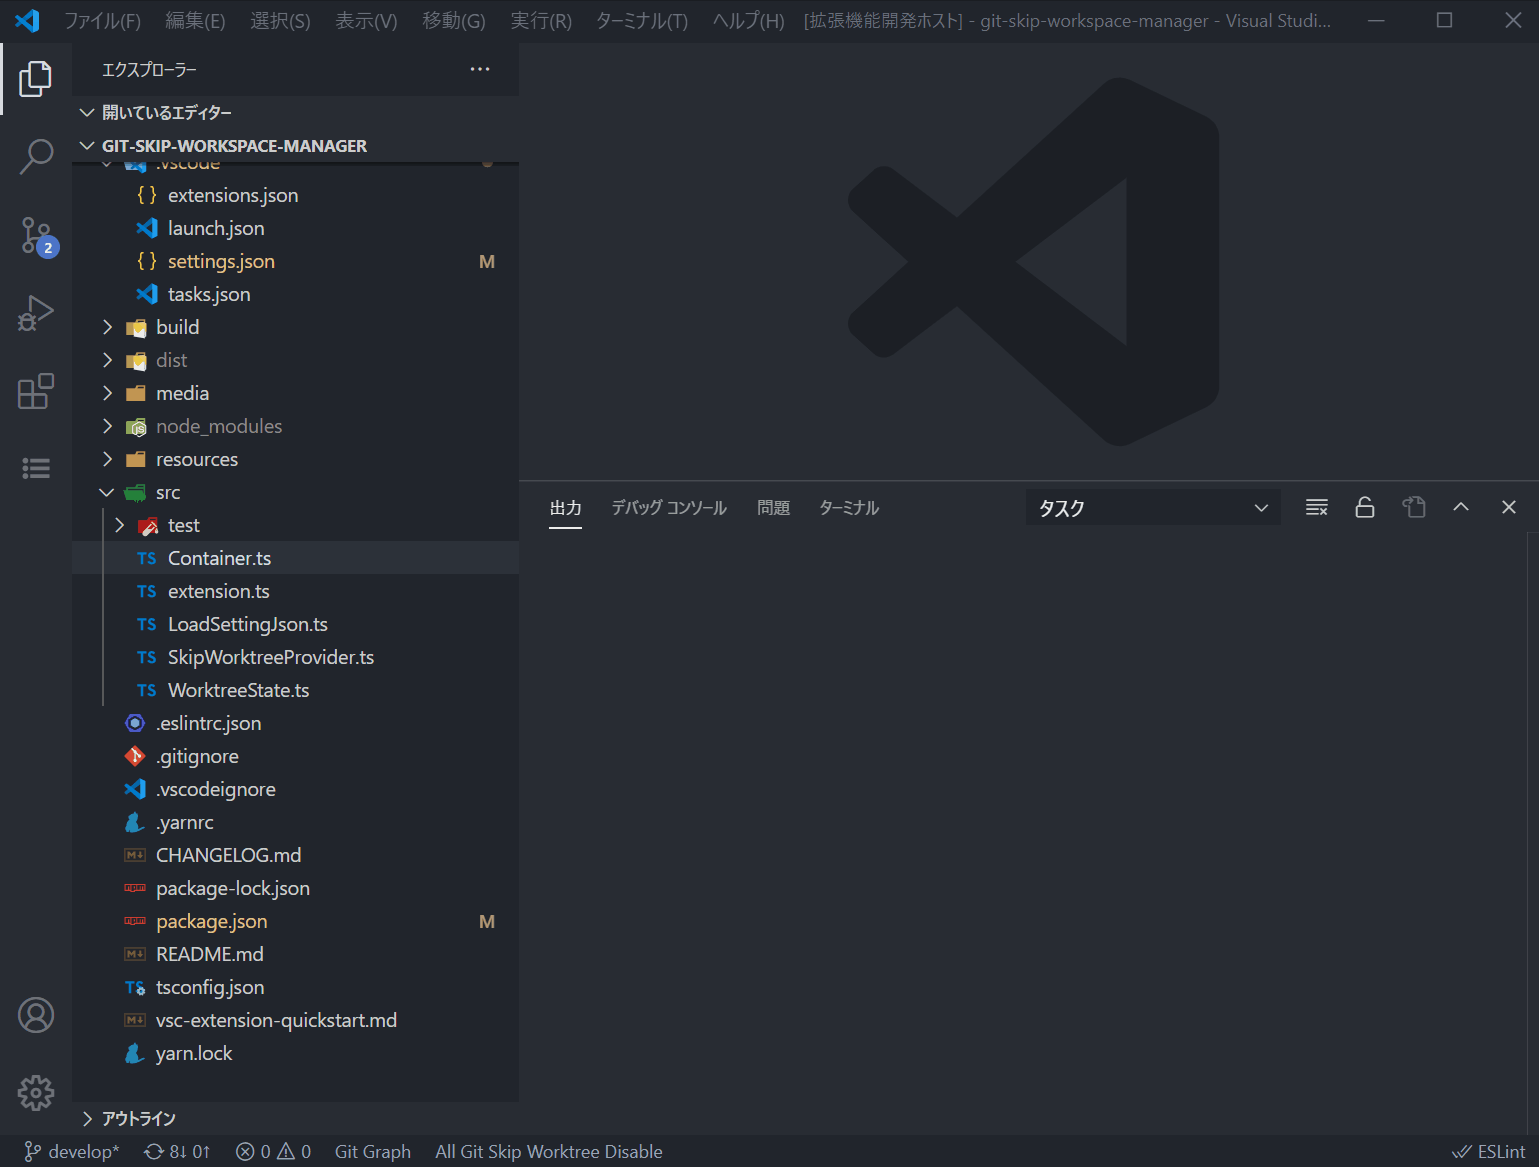Open WorktreeState.ts file

(295, 690)
